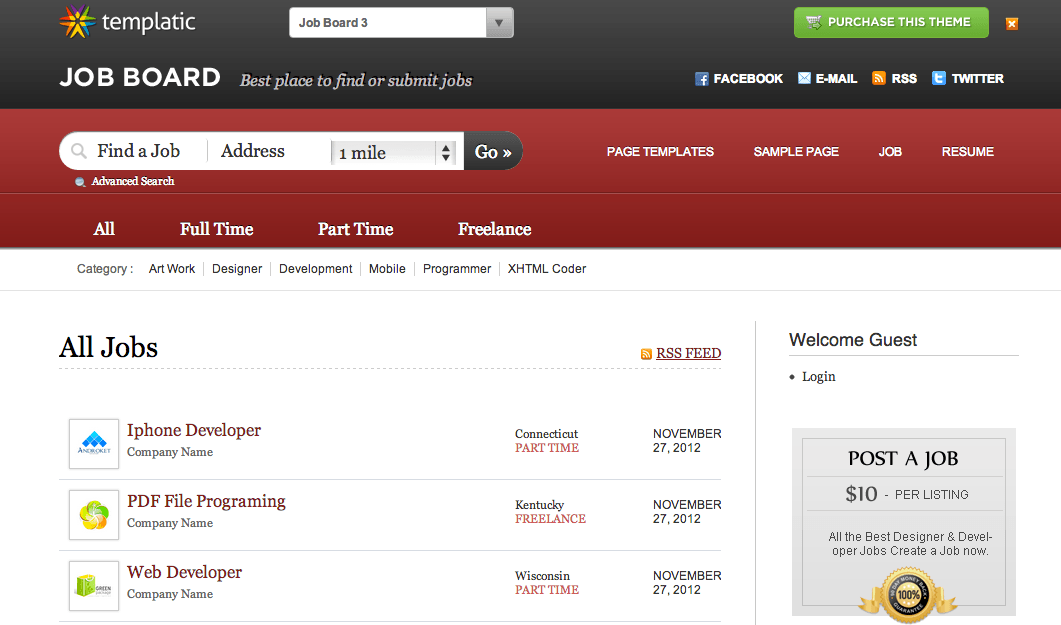This screenshot has height=625, width=1061.
Task: Click the RSS icon next to Twitter
Action: (879, 78)
